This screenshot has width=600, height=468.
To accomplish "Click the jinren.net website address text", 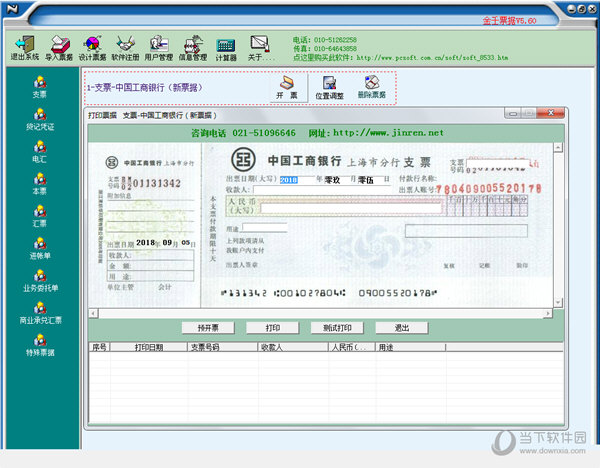I will (388, 133).
